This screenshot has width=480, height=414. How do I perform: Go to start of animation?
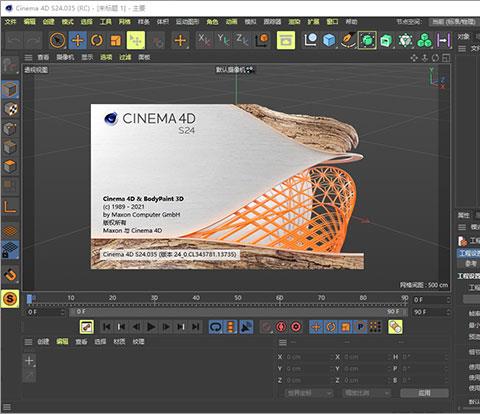(107, 327)
